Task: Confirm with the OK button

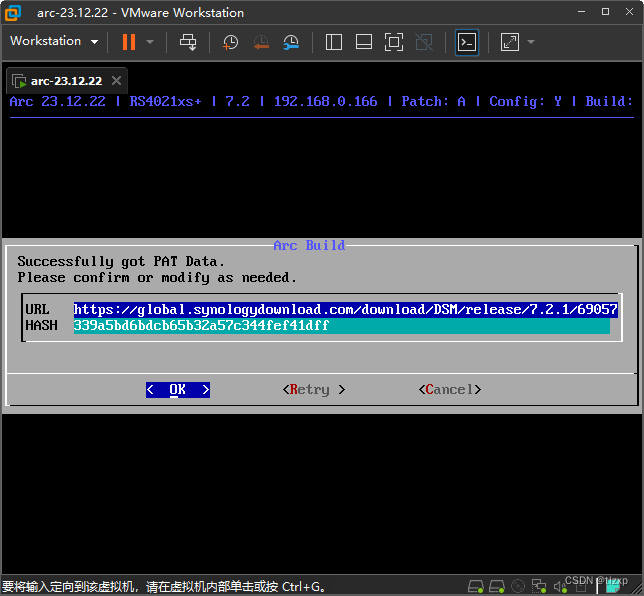Action: click(x=178, y=389)
